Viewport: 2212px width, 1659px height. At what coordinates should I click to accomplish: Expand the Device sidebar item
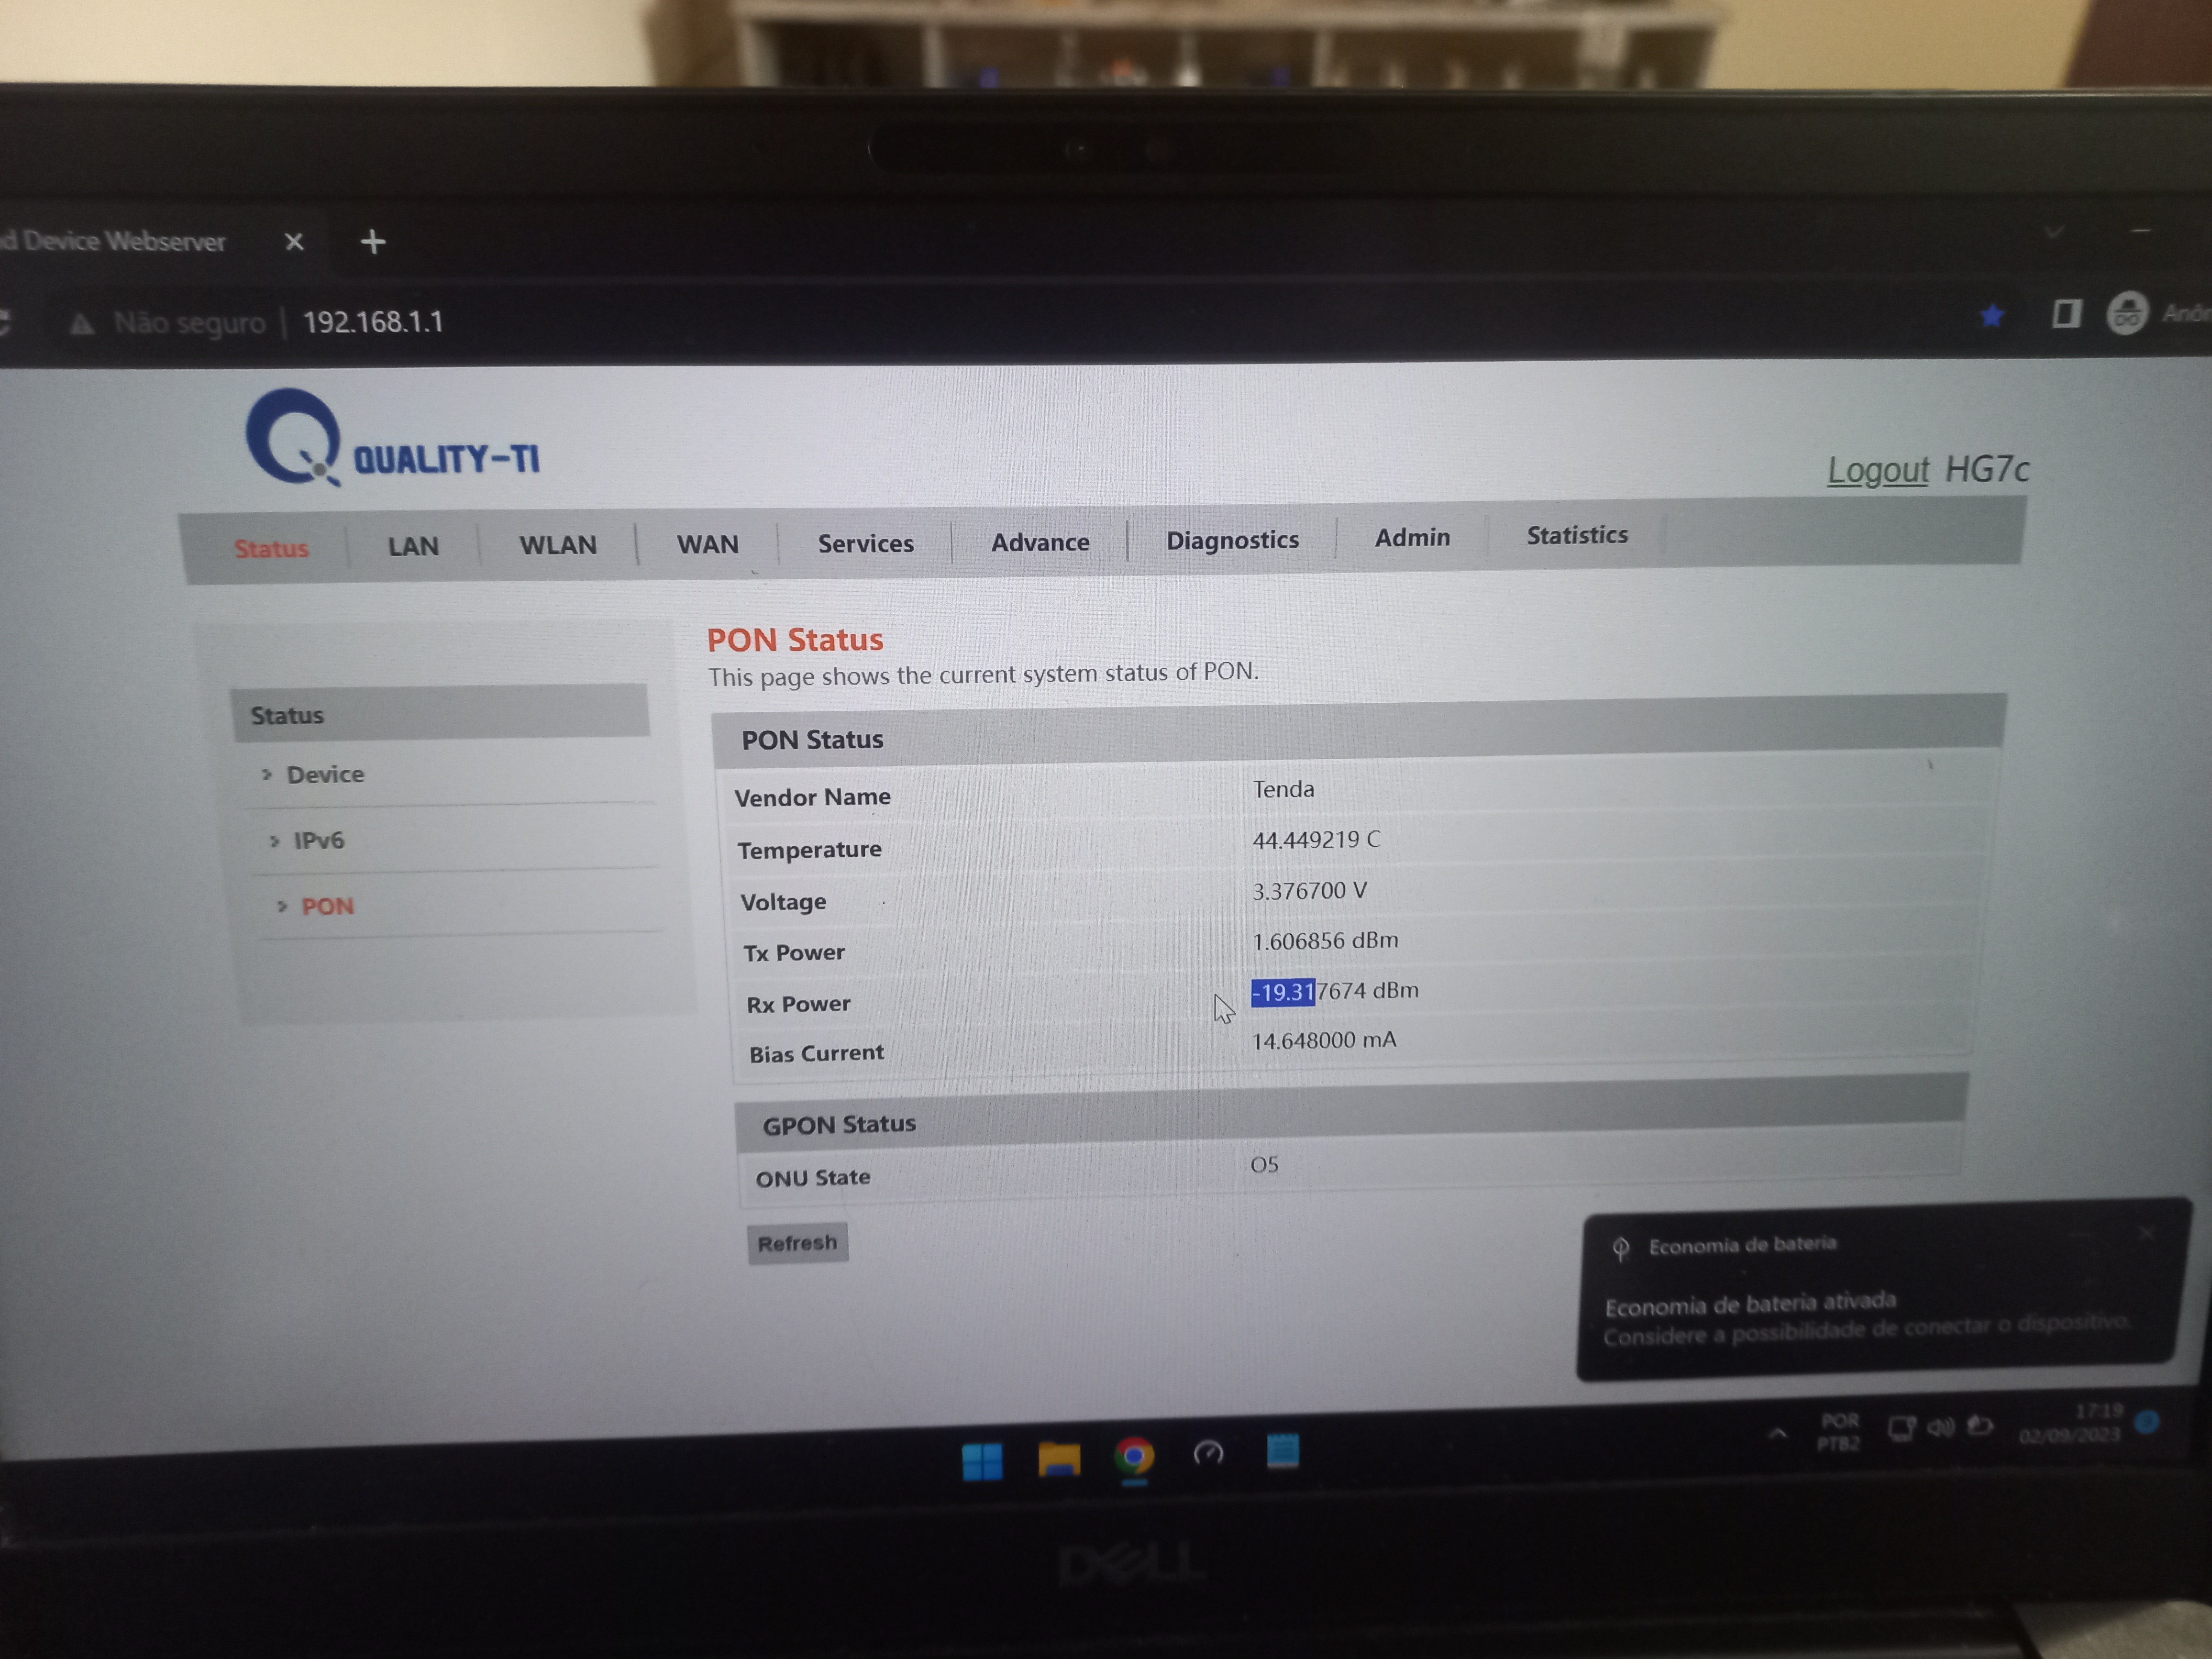tap(325, 774)
